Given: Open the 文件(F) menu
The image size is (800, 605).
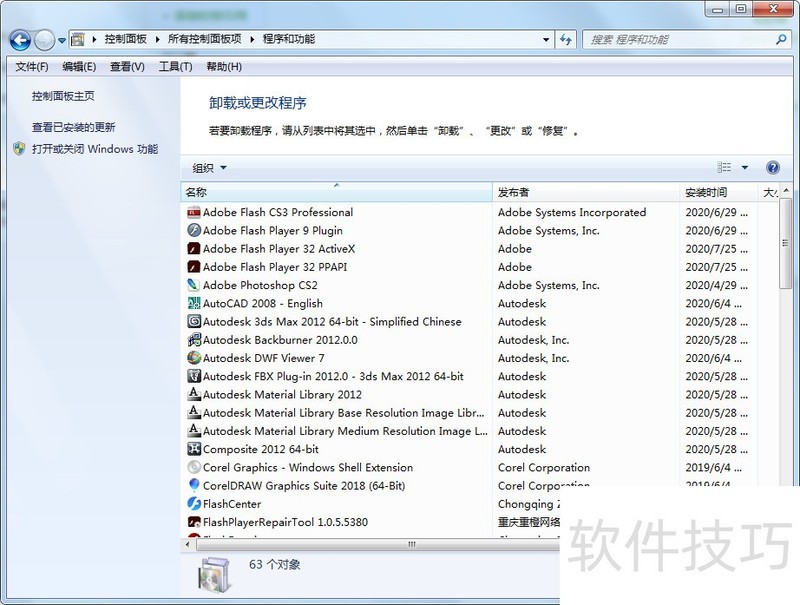Looking at the screenshot, I should click(32, 67).
